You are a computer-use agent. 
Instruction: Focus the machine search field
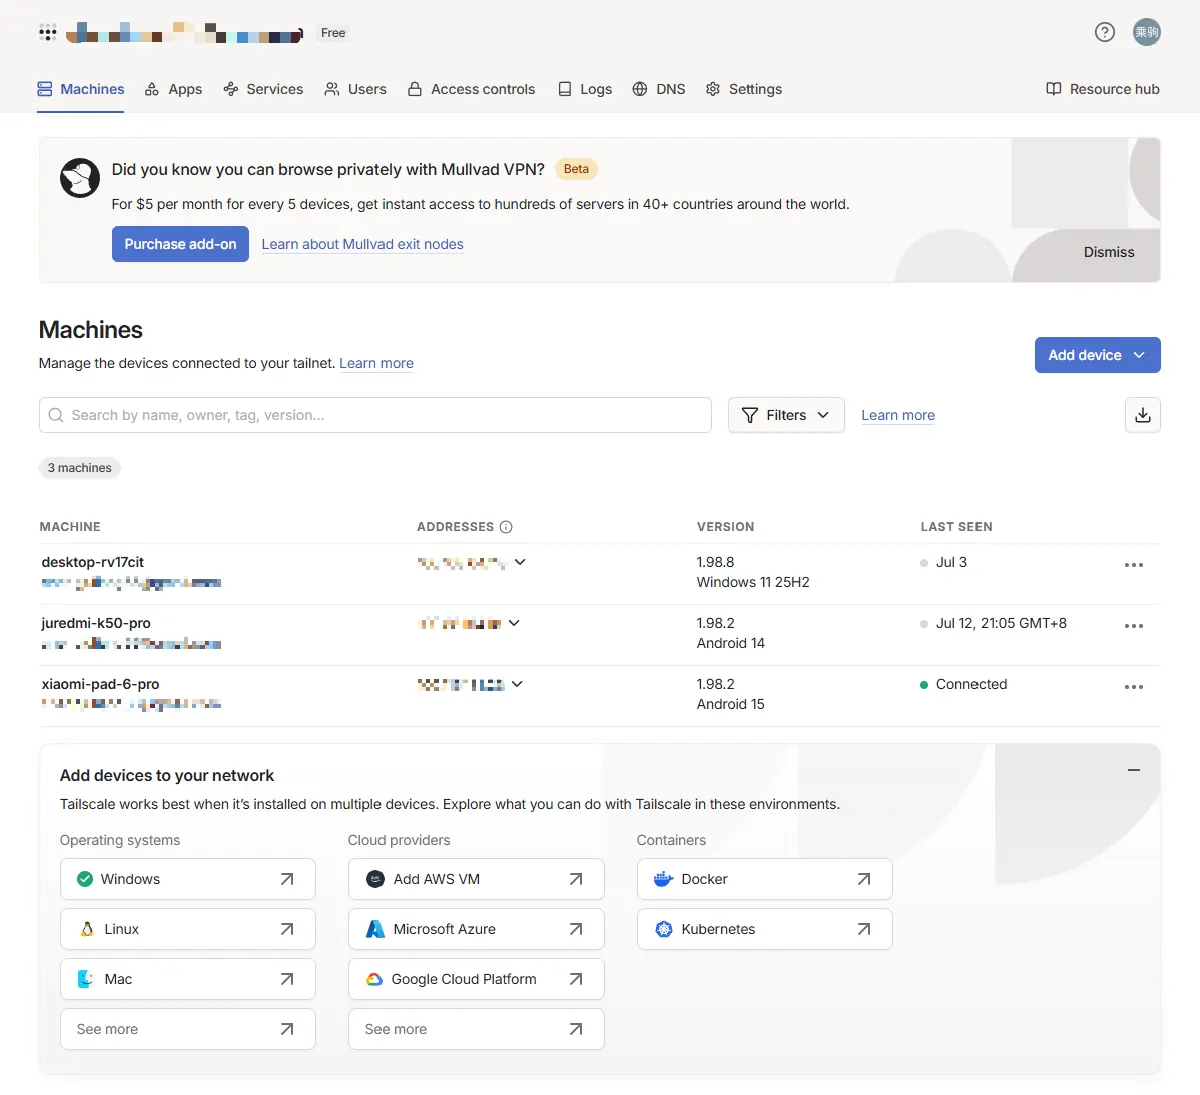coord(375,415)
